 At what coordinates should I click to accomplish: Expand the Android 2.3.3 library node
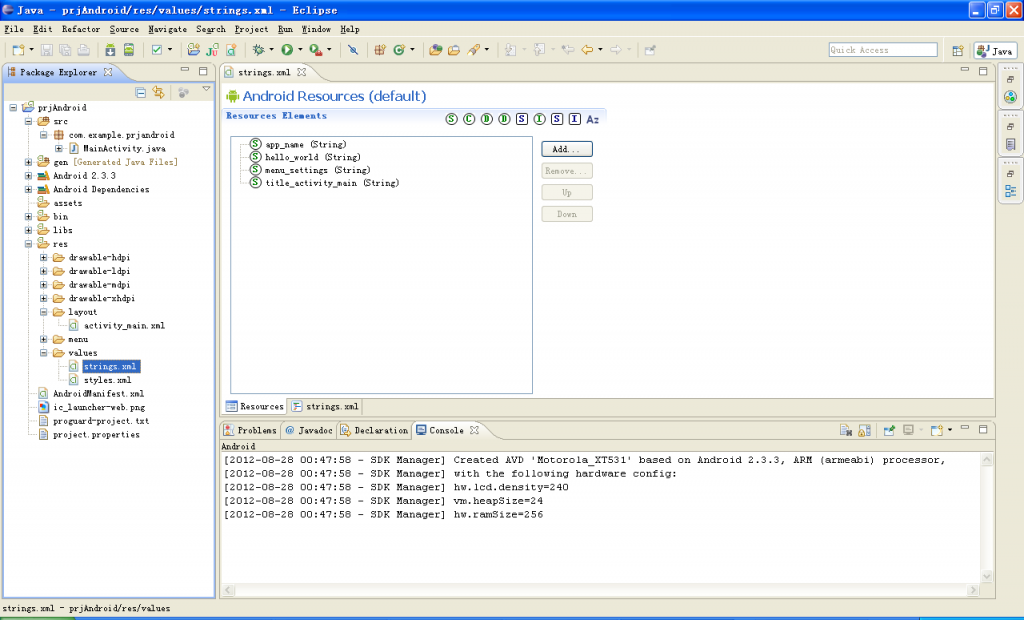[28, 176]
